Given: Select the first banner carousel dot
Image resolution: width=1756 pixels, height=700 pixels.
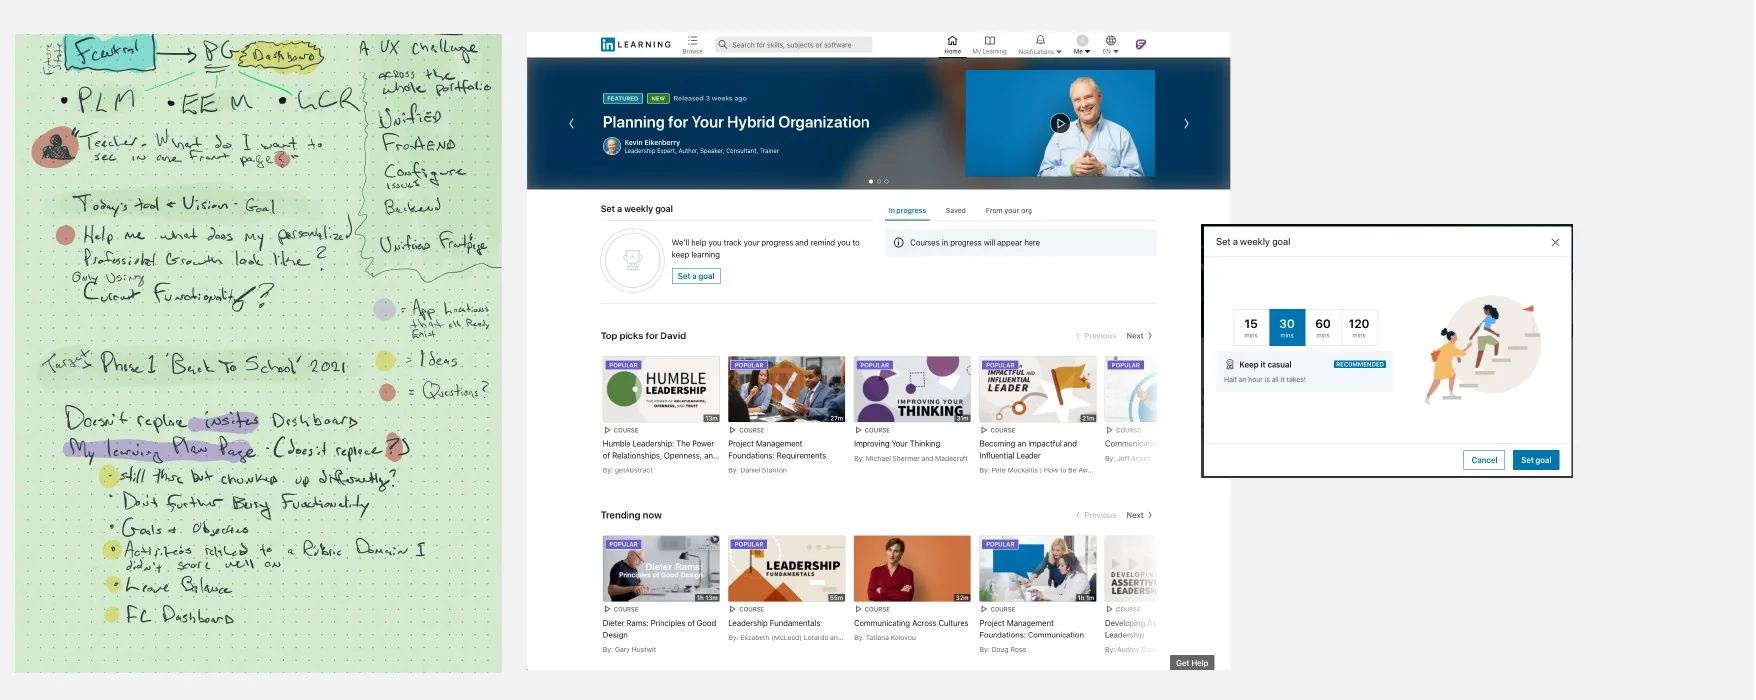Looking at the screenshot, I should (x=871, y=181).
